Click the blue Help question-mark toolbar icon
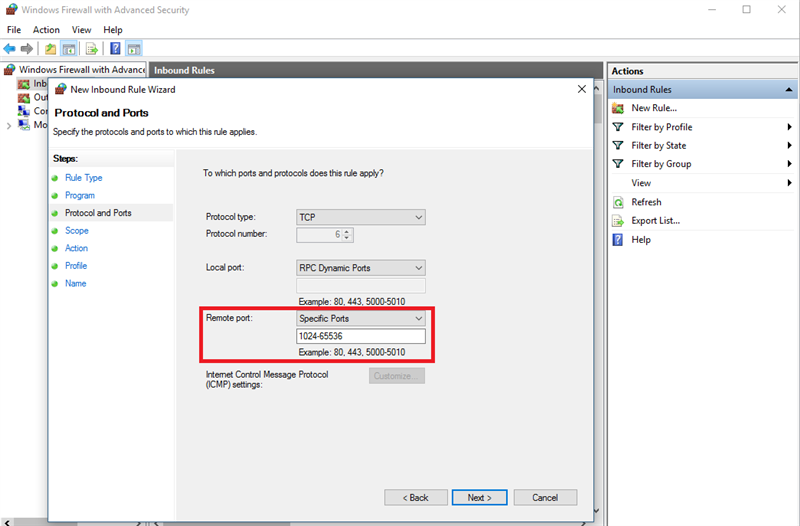The width and height of the screenshot is (800, 526). click(115, 48)
